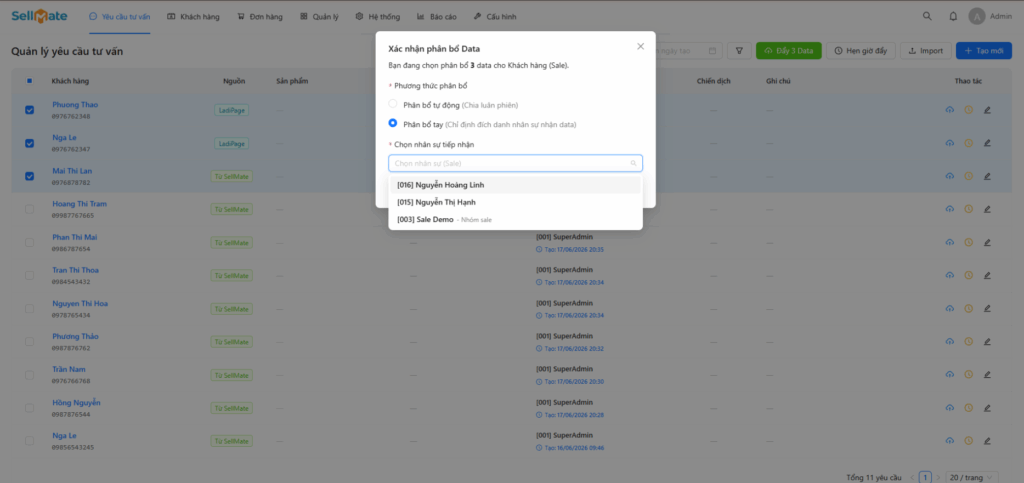Open the Chọn nhân sự (Sale) dropdown
The image size is (1024, 483).
(x=515, y=163)
